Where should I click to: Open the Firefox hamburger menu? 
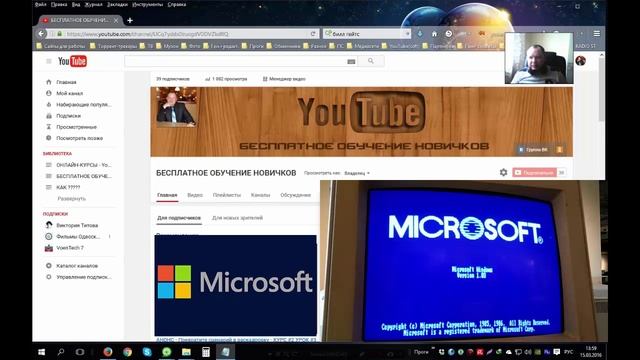coord(597,34)
